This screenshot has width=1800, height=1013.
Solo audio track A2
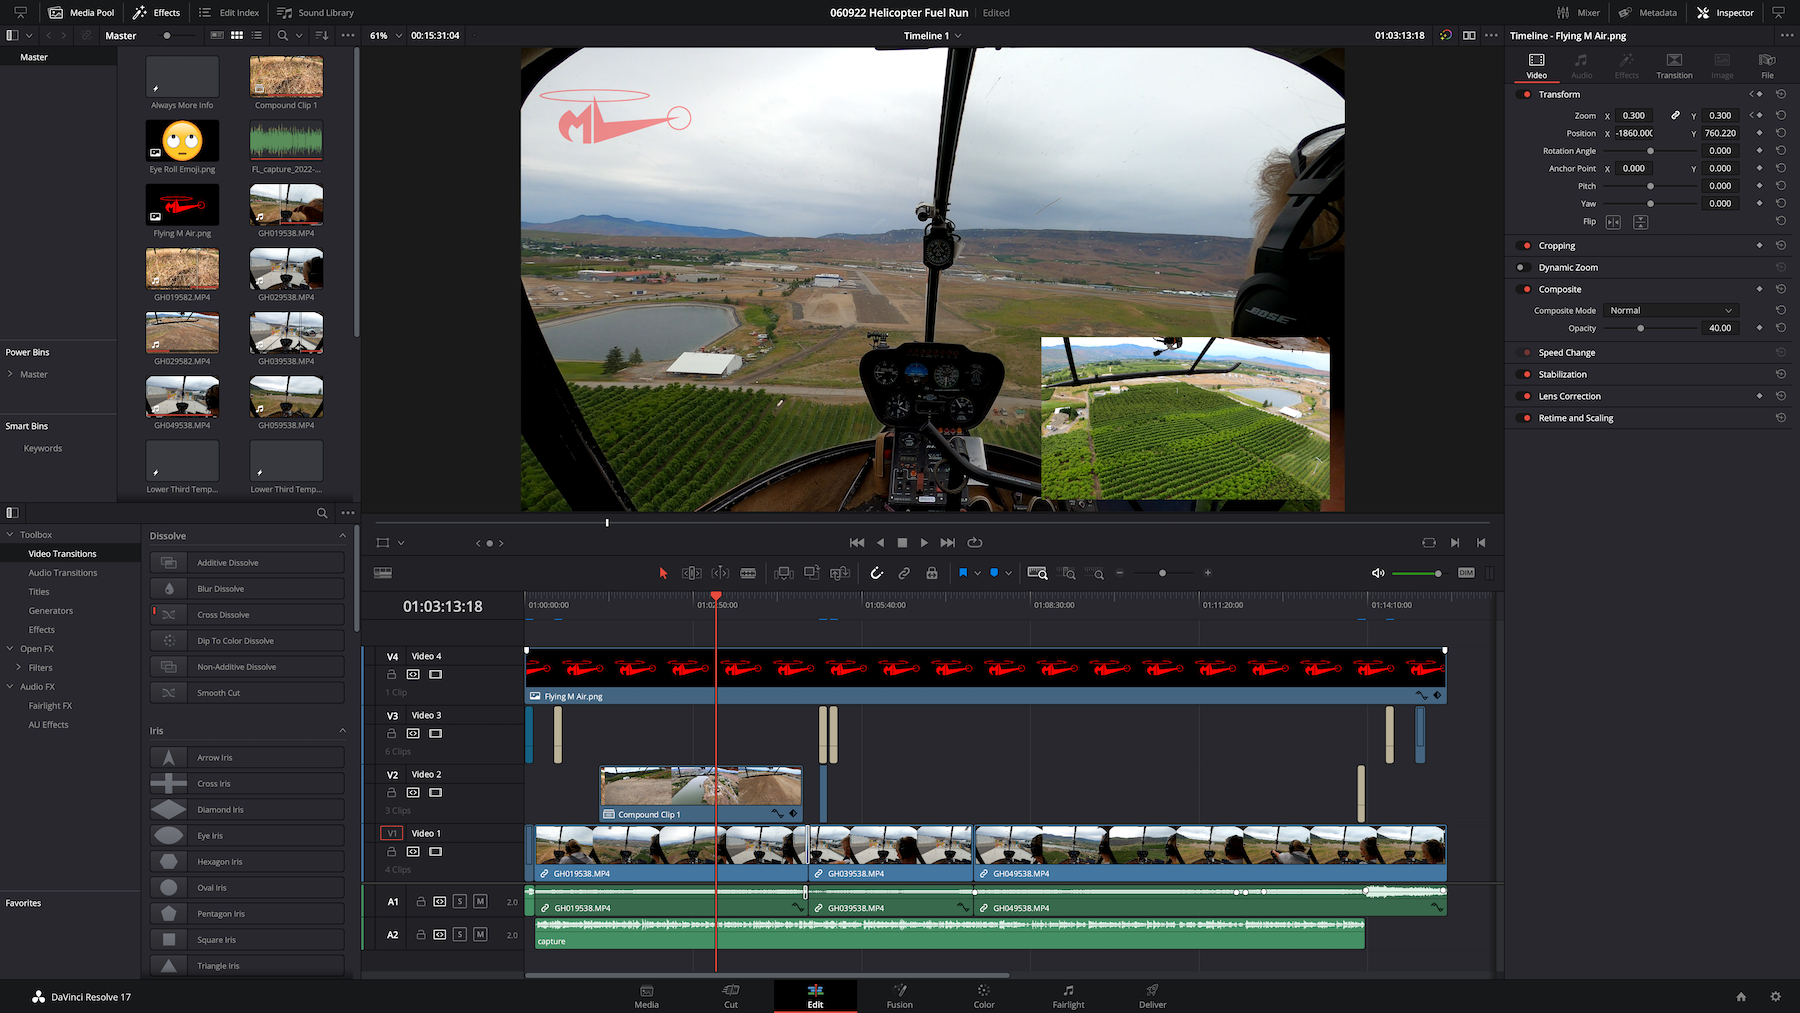(460, 935)
